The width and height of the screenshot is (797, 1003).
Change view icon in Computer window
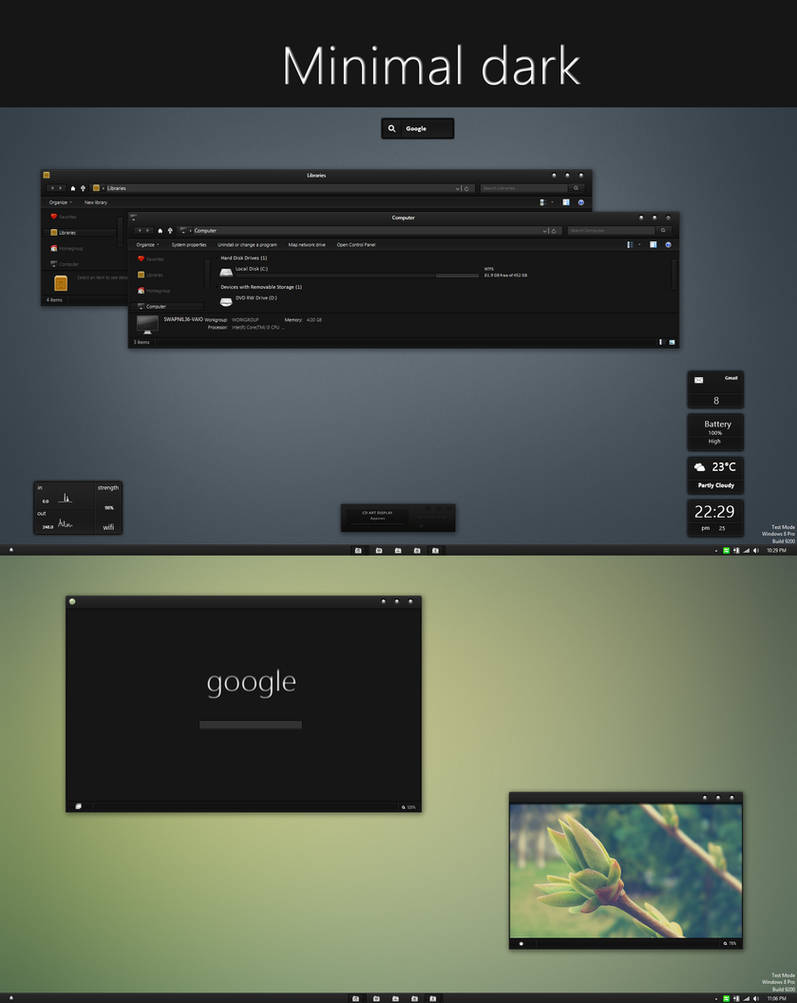click(x=630, y=244)
